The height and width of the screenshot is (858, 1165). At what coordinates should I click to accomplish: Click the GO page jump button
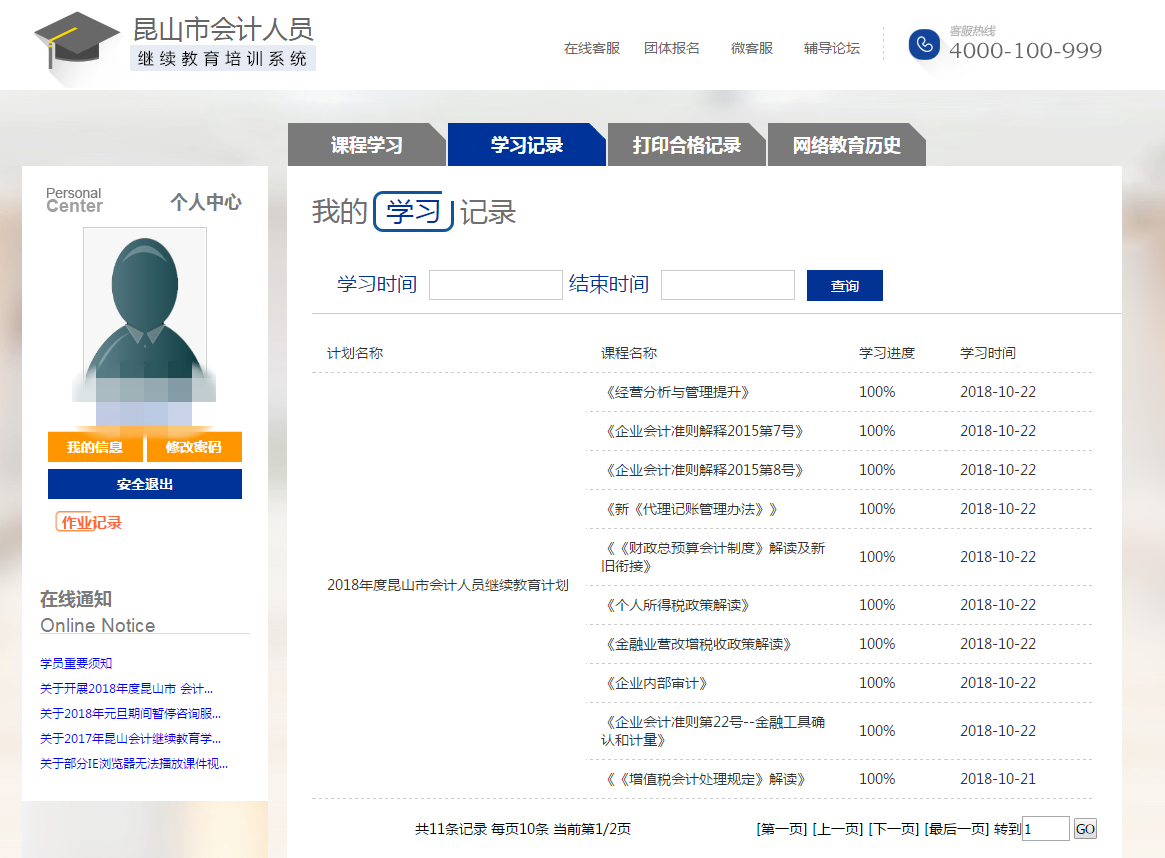[1085, 829]
